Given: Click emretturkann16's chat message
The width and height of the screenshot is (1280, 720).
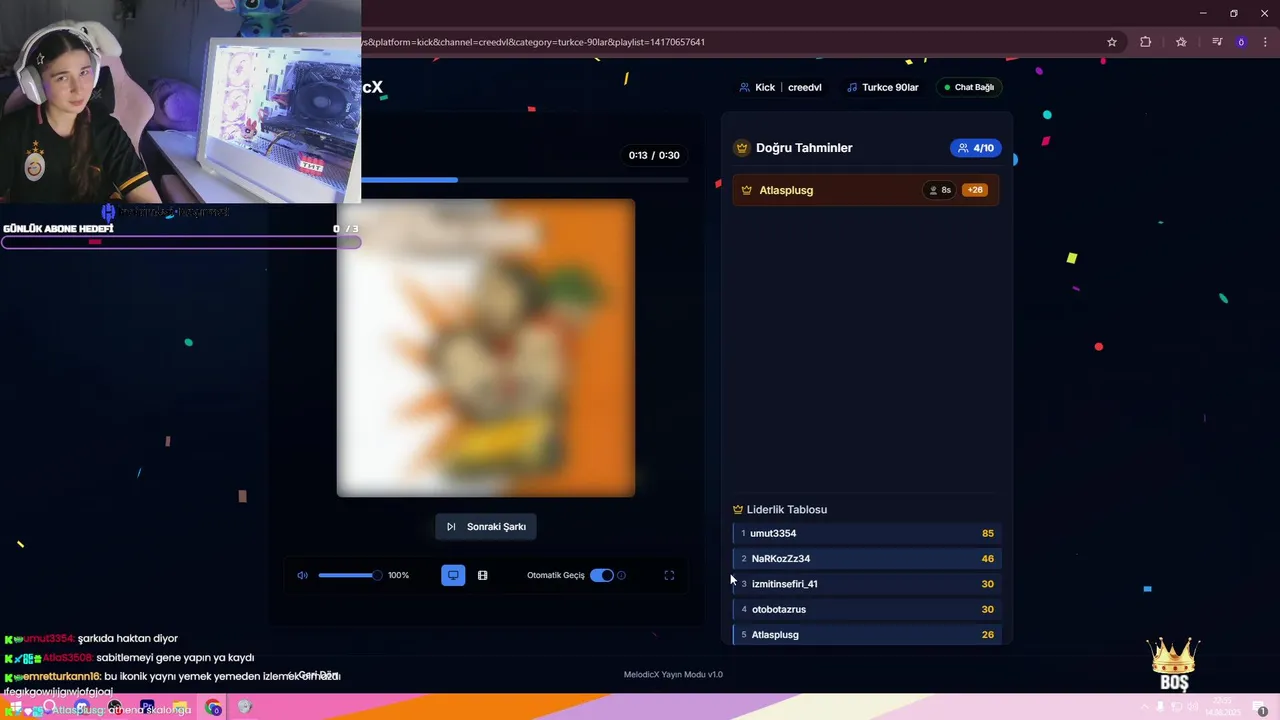Looking at the screenshot, I should point(172,683).
